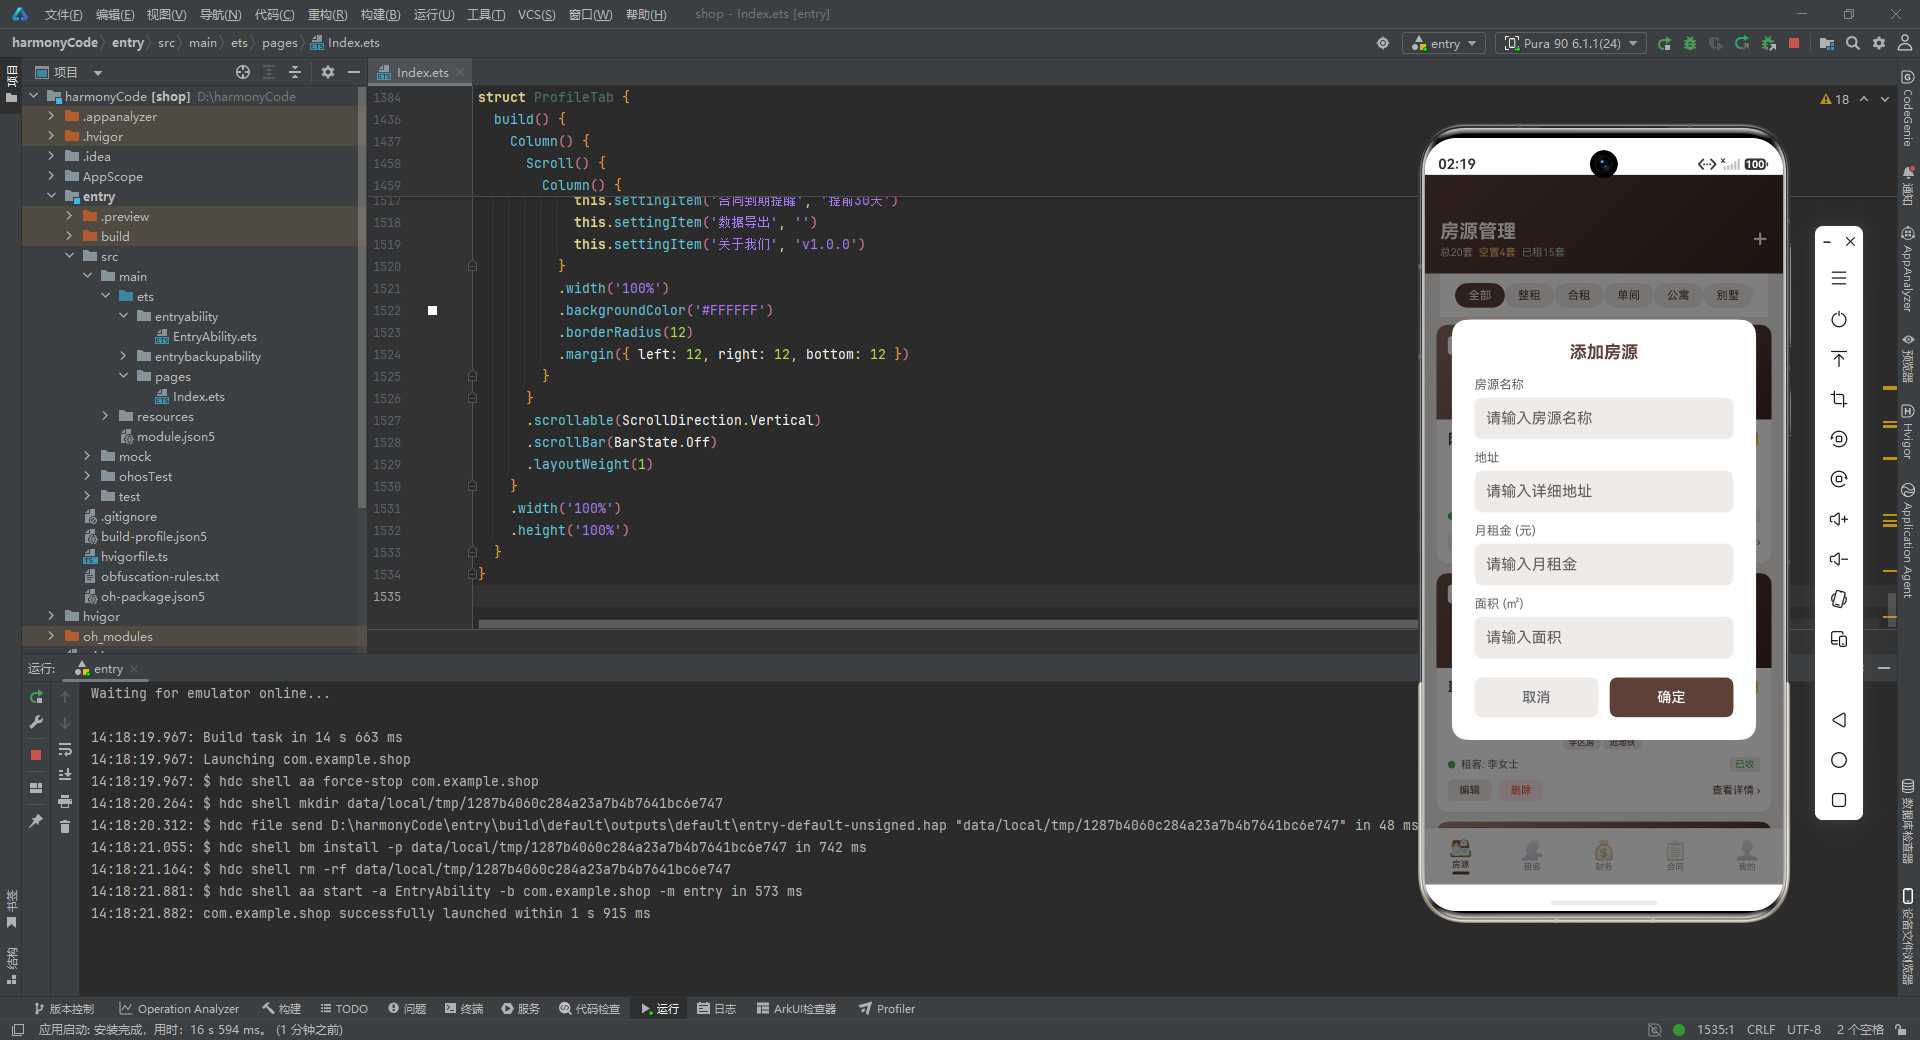Open emulator menu hamburger icon

click(1839, 279)
